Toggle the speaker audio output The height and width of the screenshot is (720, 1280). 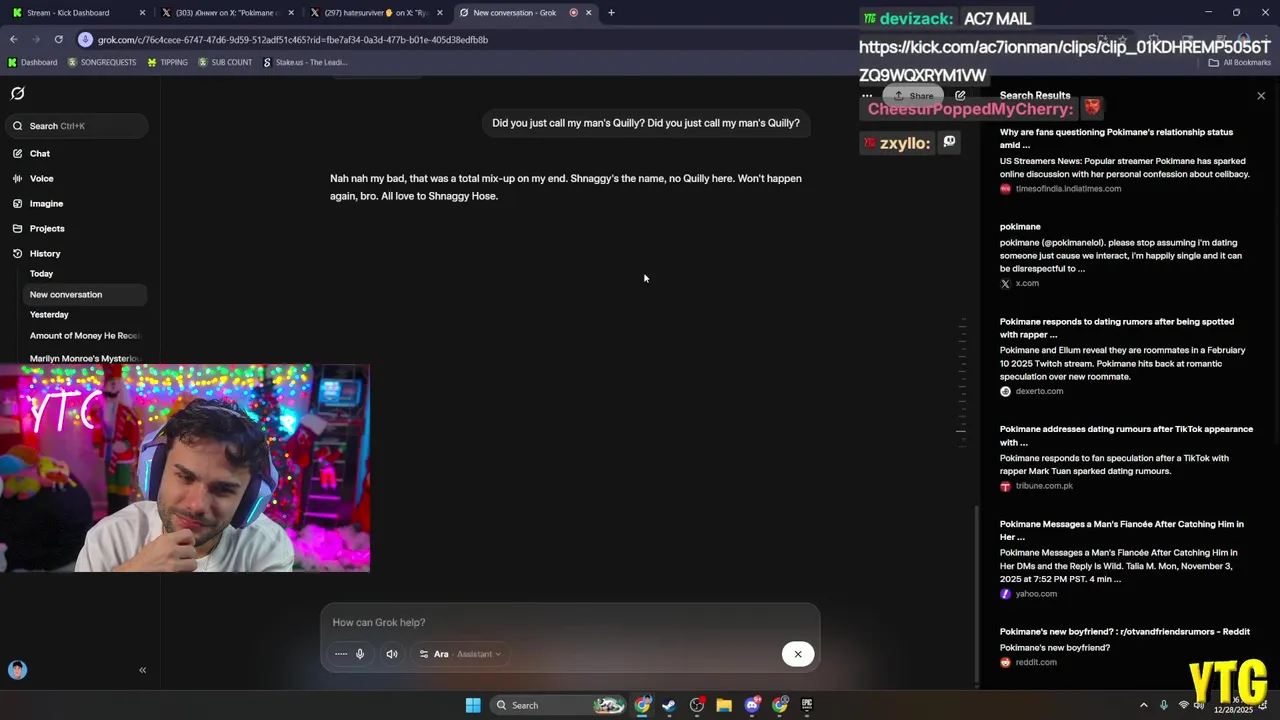(x=392, y=654)
